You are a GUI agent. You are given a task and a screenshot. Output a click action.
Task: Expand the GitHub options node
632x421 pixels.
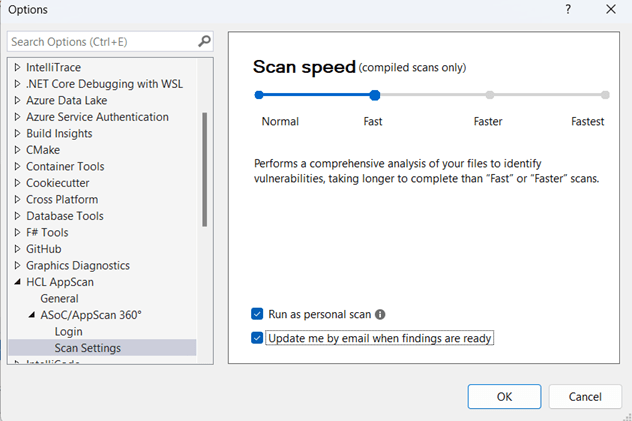[x=17, y=249]
